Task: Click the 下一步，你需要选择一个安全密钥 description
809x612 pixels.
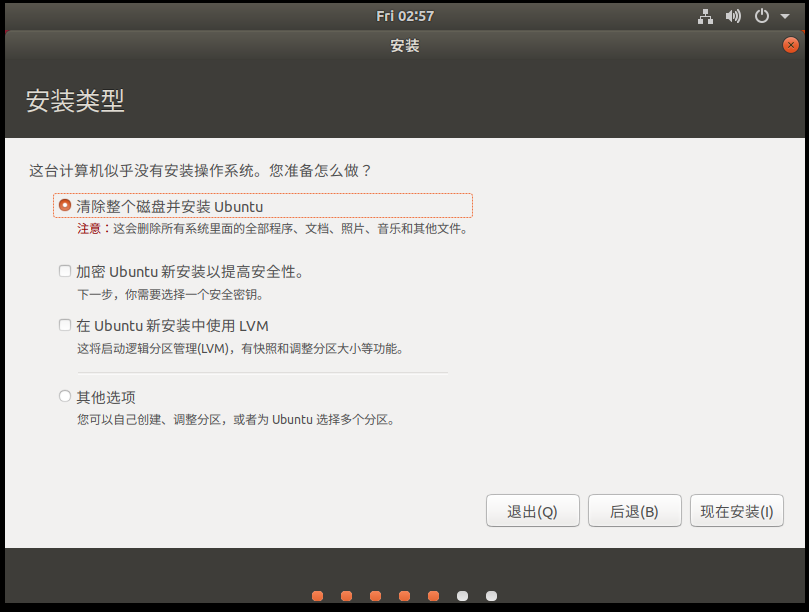Action: (170, 295)
